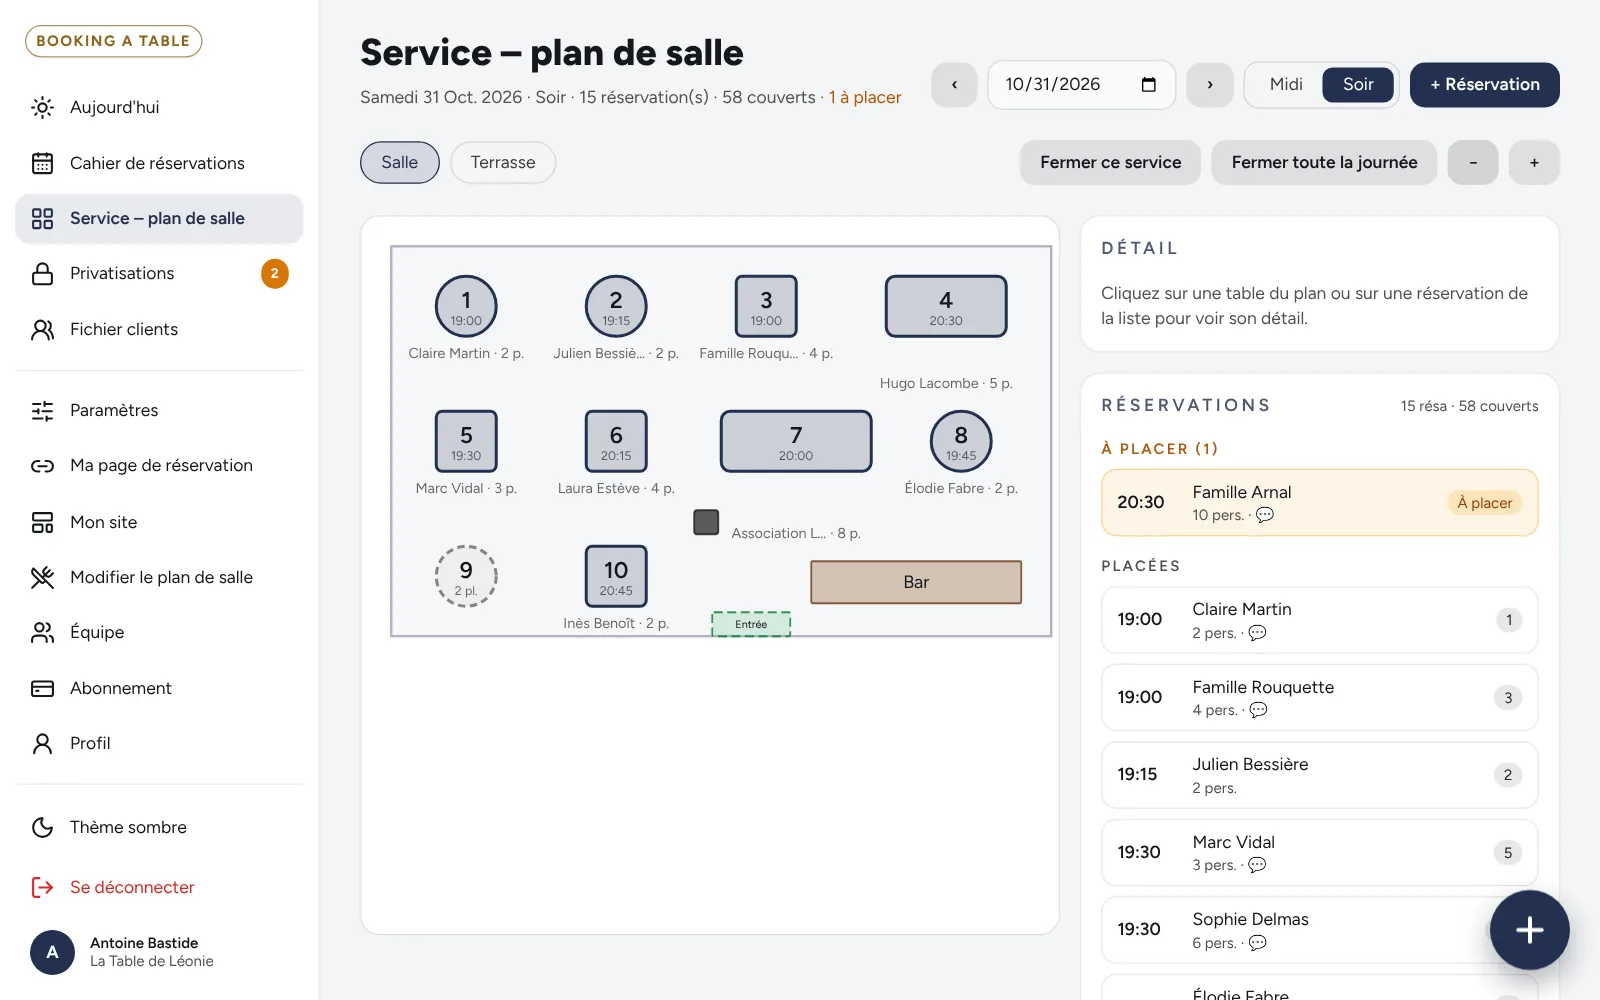
Task: Go to previous day with left chevron
Action: tap(954, 84)
